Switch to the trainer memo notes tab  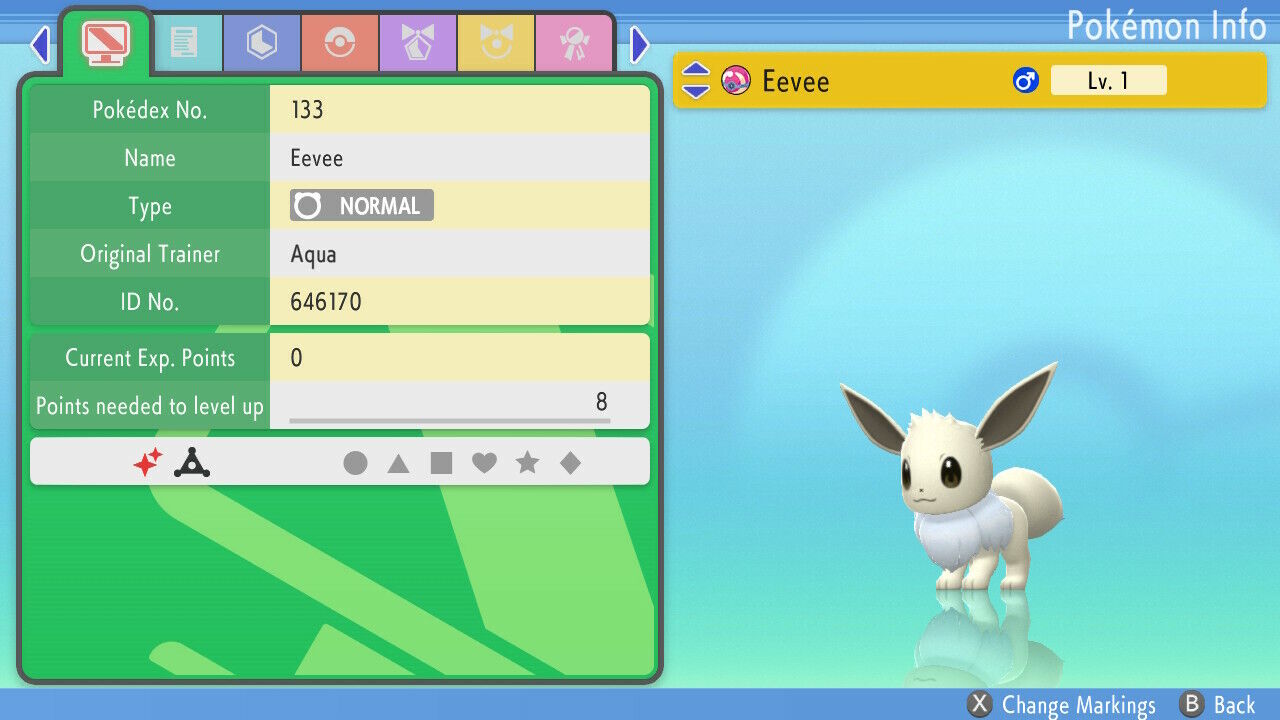[x=184, y=43]
